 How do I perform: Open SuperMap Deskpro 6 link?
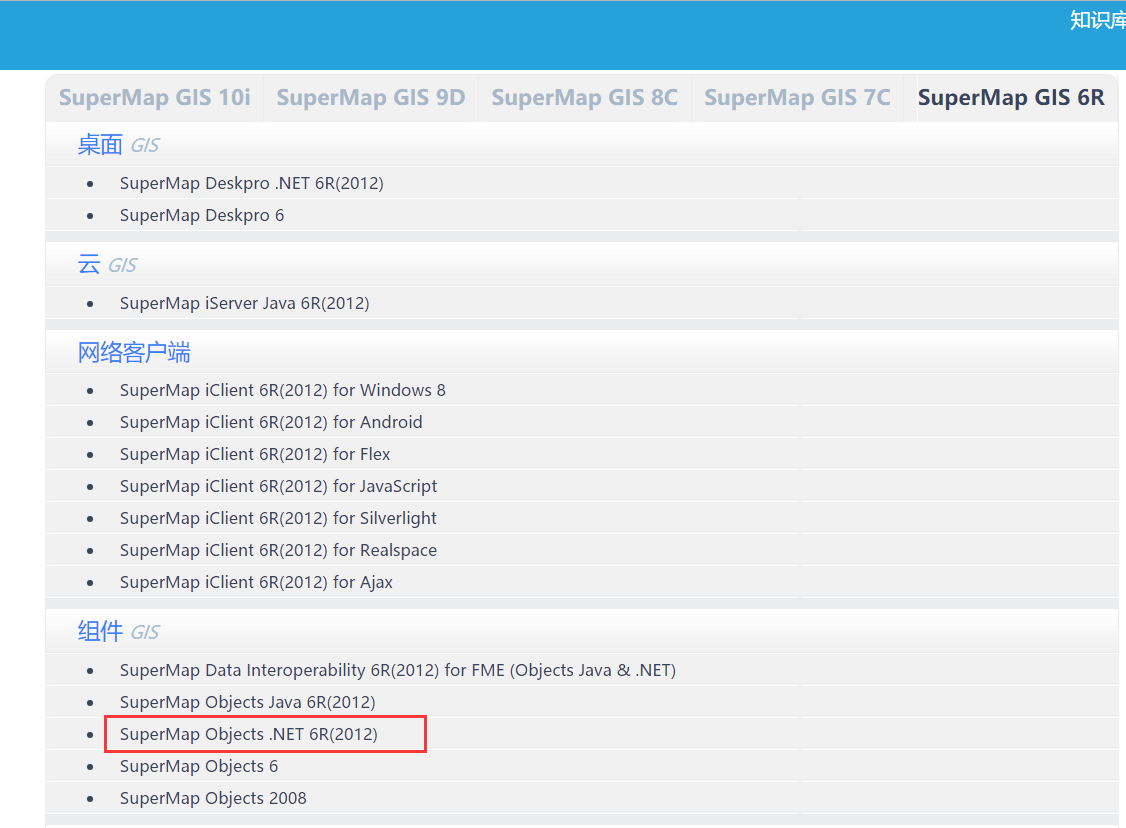pos(202,215)
